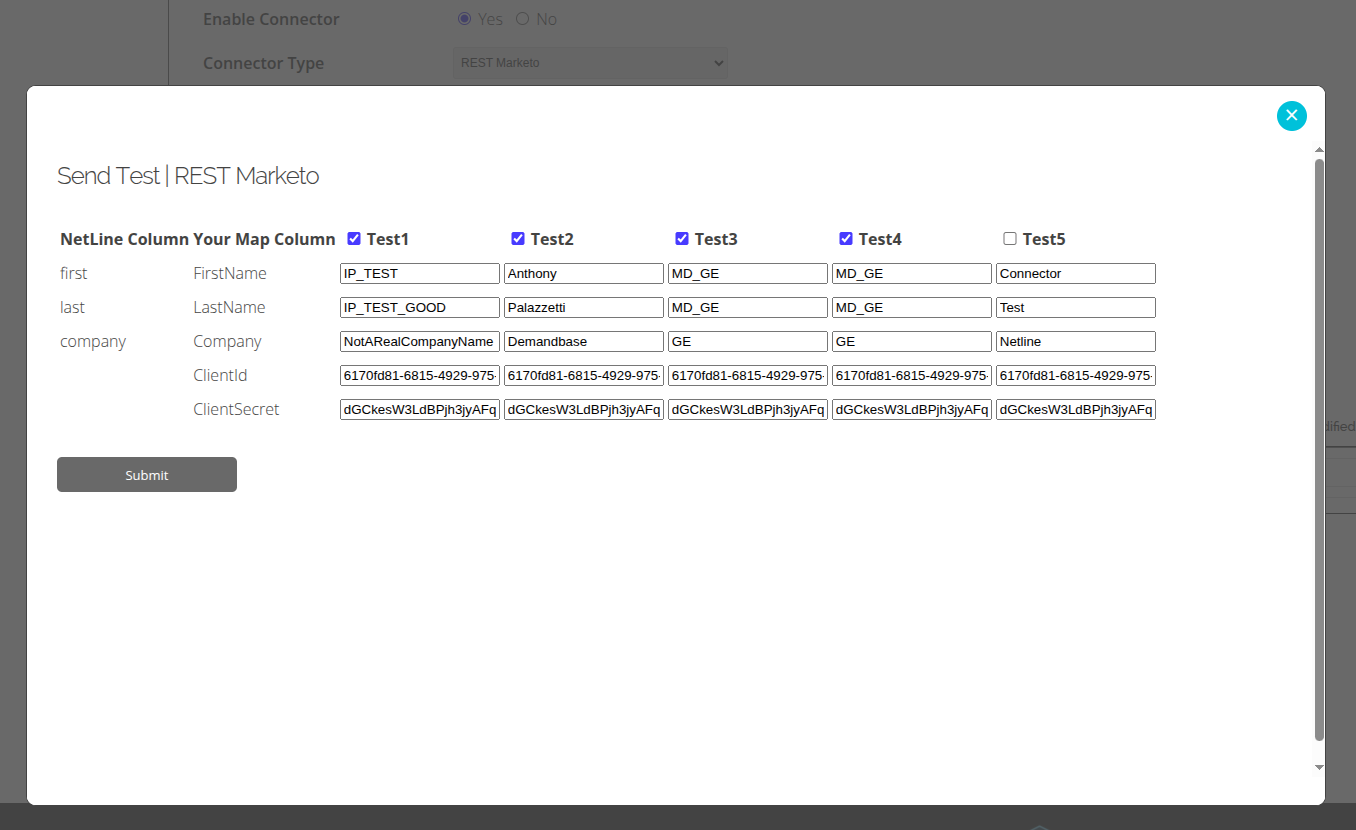Screen dimensions: 1356x830
Task: Focus the Test5 FirstName field Connector
Action: pyautogui.click(x=1075, y=274)
